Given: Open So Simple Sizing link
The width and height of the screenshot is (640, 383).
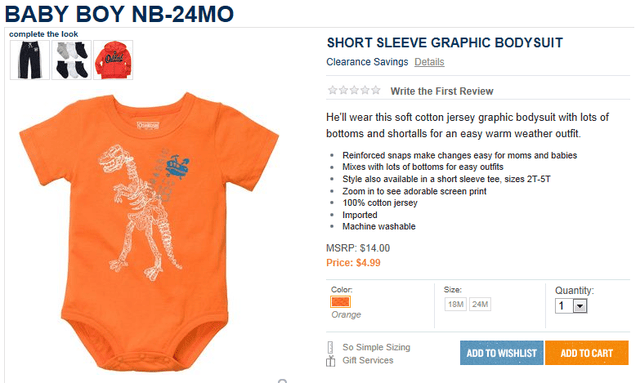Looking at the screenshot, I should pyautogui.click(x=376, y=347).
